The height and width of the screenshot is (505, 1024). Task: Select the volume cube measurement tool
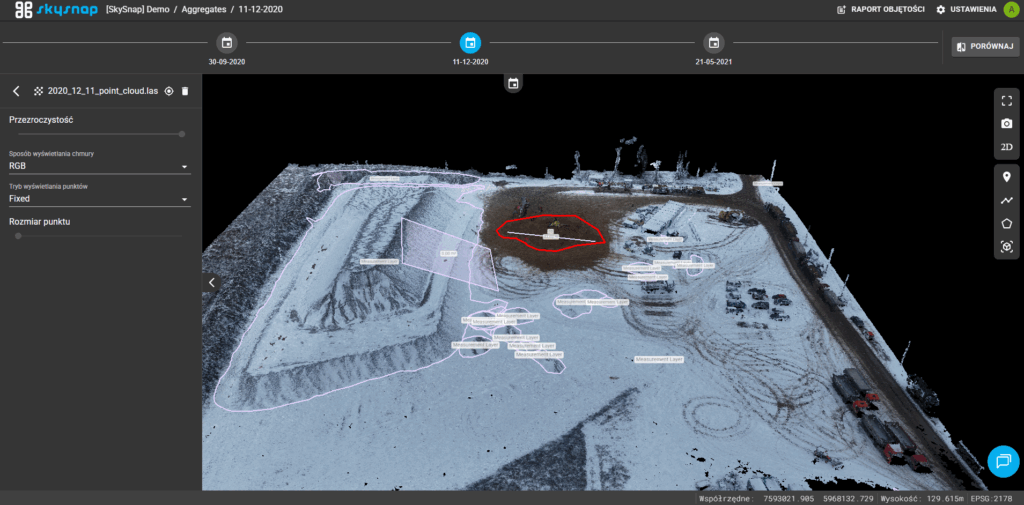(1006, 247)
